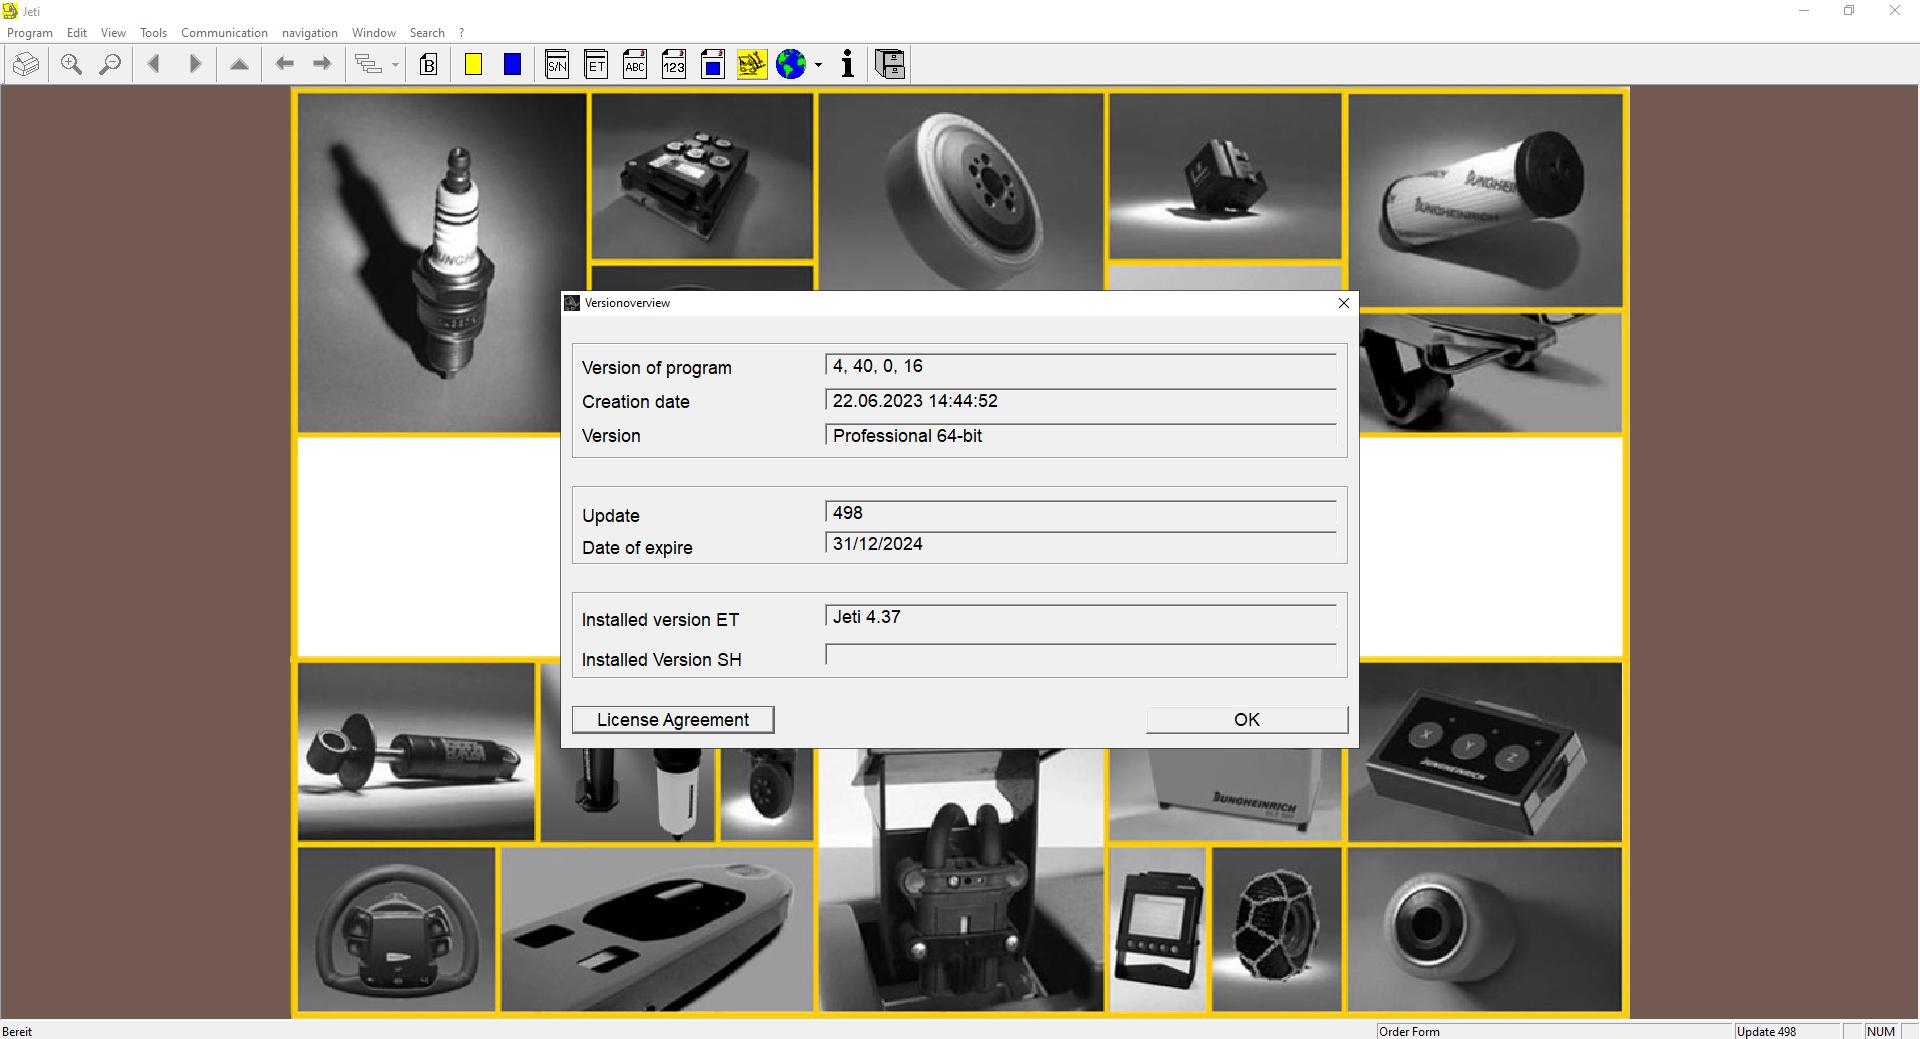The height and width of the screenshot is (1039, 1920).
Task: Click the 'Order Form' status bar entry
Action: (x=1409, y=1031)
